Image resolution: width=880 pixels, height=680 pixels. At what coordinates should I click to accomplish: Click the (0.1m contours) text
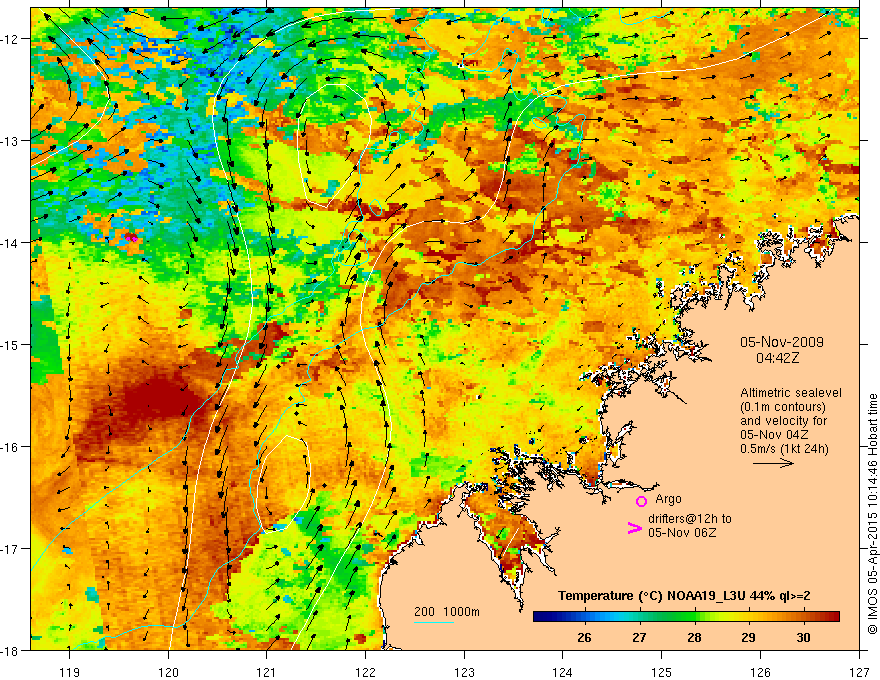coord(783,407)
